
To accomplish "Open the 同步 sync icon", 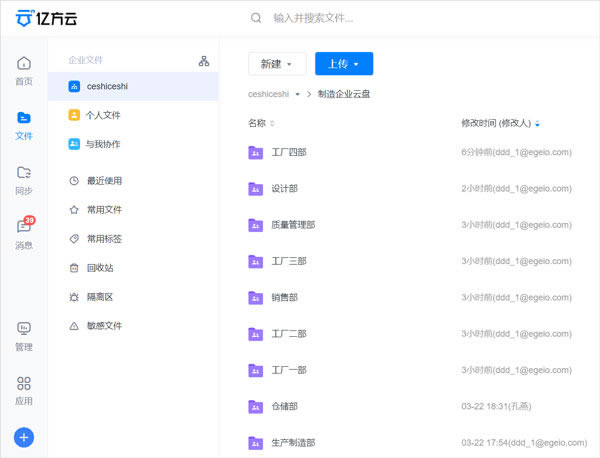I will (24, 179).
